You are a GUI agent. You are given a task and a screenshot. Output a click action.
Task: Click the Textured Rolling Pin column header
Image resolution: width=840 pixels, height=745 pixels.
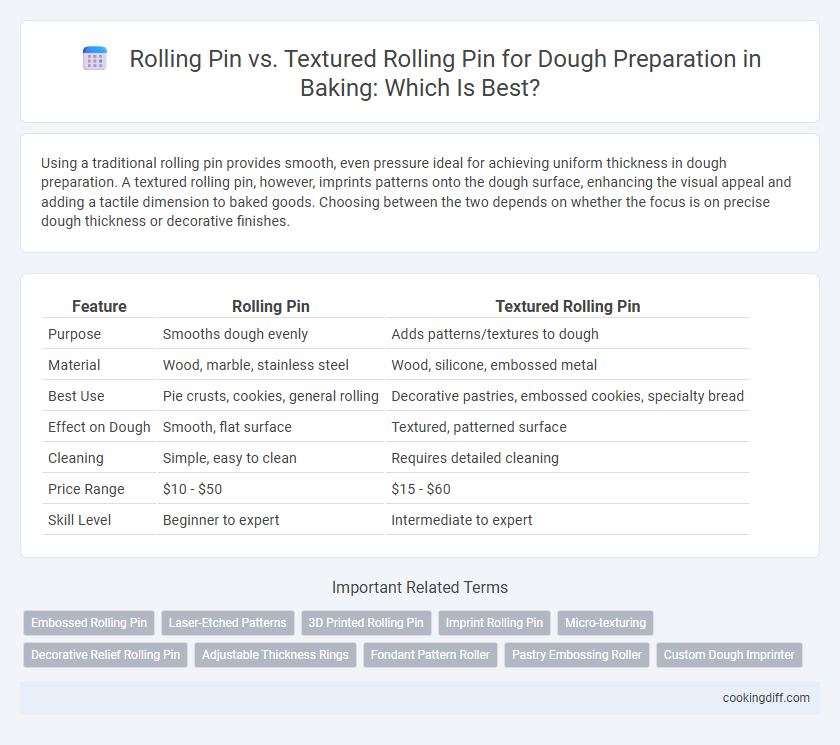click(567, 306)
